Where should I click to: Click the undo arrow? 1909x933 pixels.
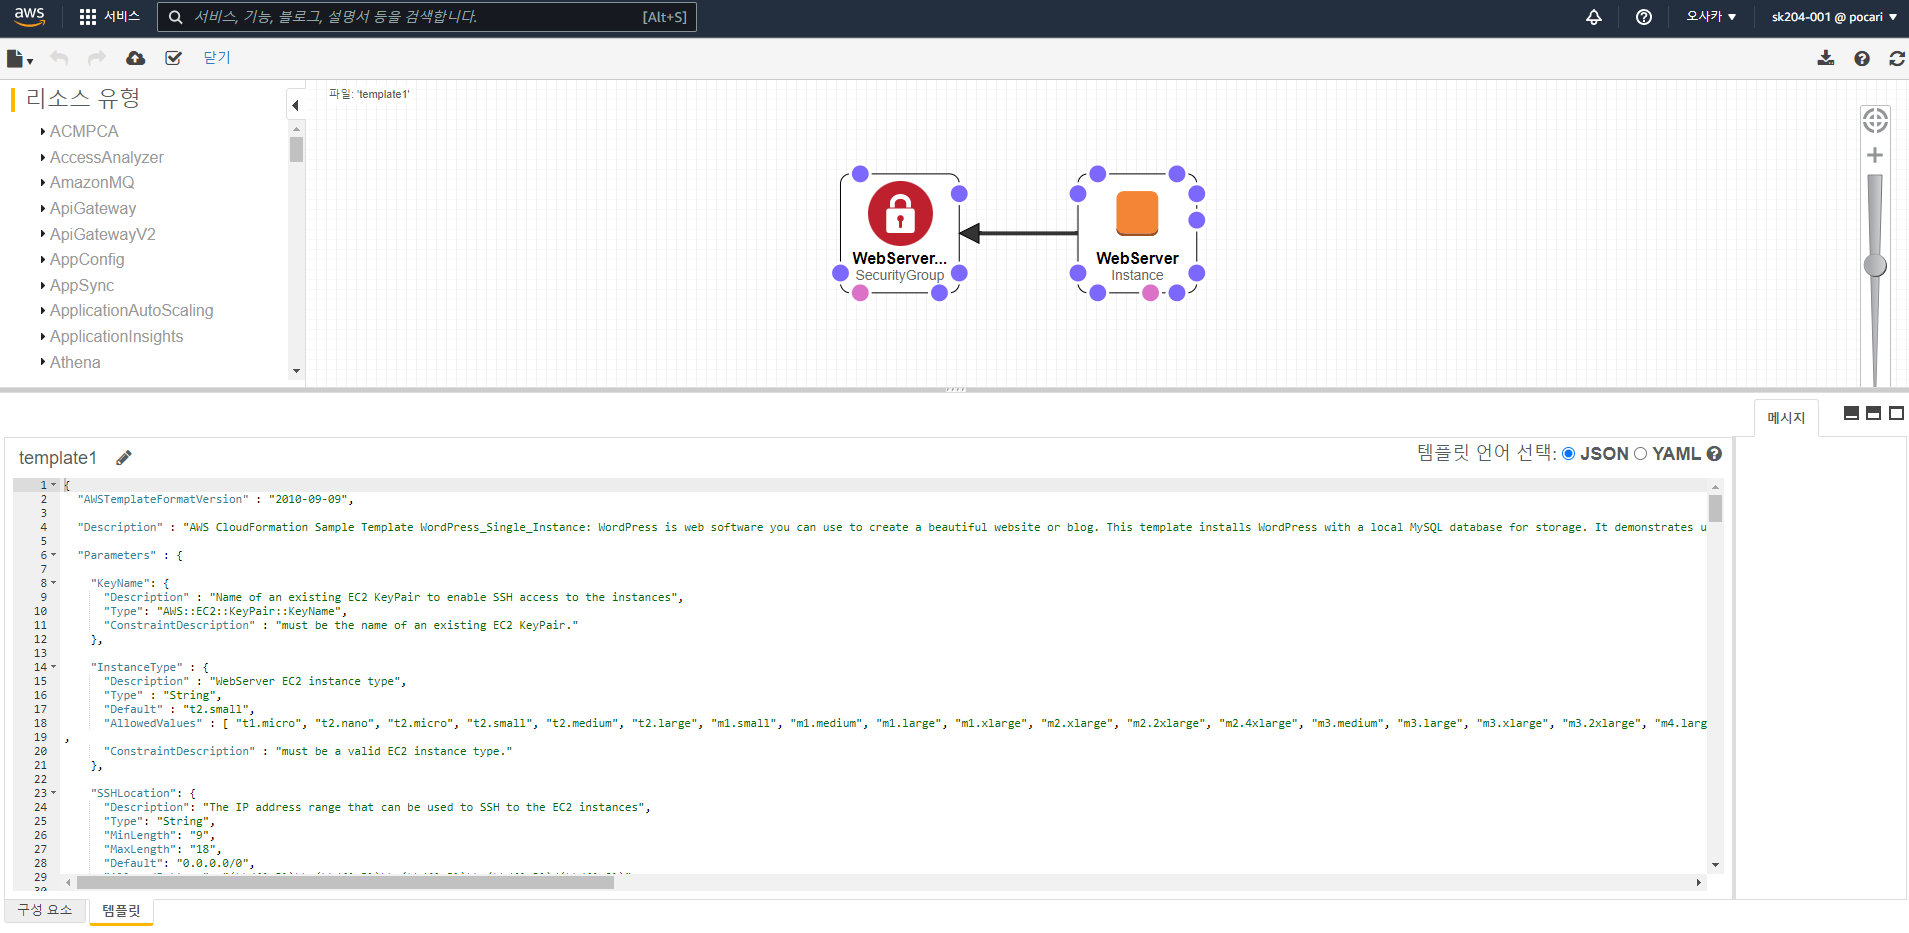pyautogui.click(x=59, y=58)
